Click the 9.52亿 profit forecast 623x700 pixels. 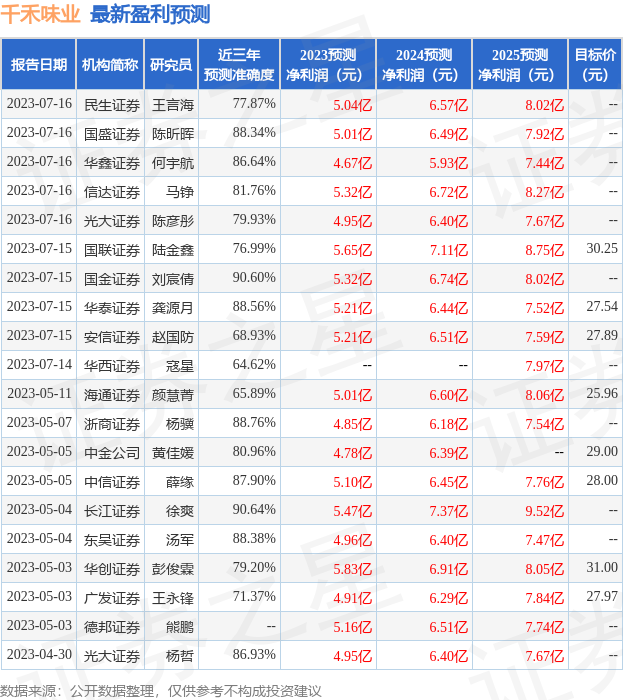[x=544, y=512]
